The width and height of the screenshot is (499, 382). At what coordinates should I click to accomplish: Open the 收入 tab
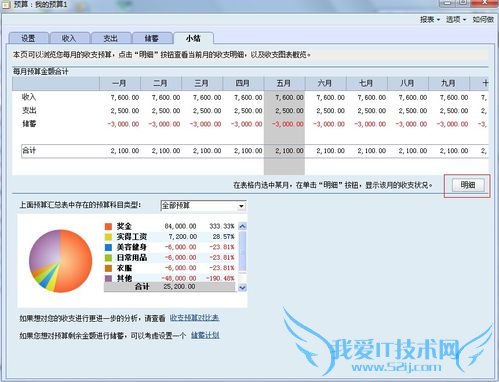[69, 38]
